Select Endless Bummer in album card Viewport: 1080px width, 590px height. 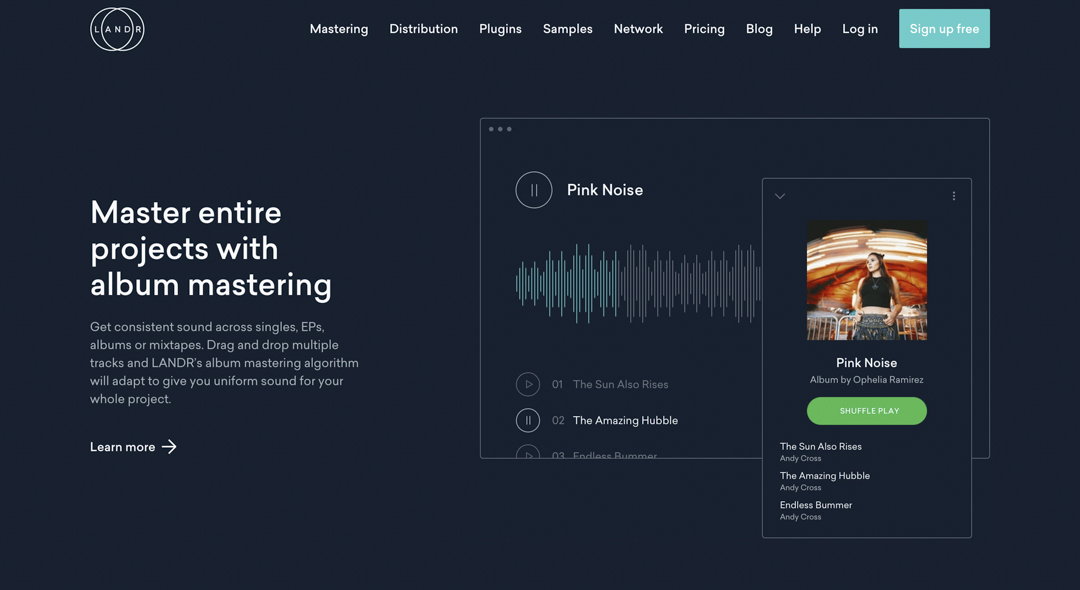point(816,510)
